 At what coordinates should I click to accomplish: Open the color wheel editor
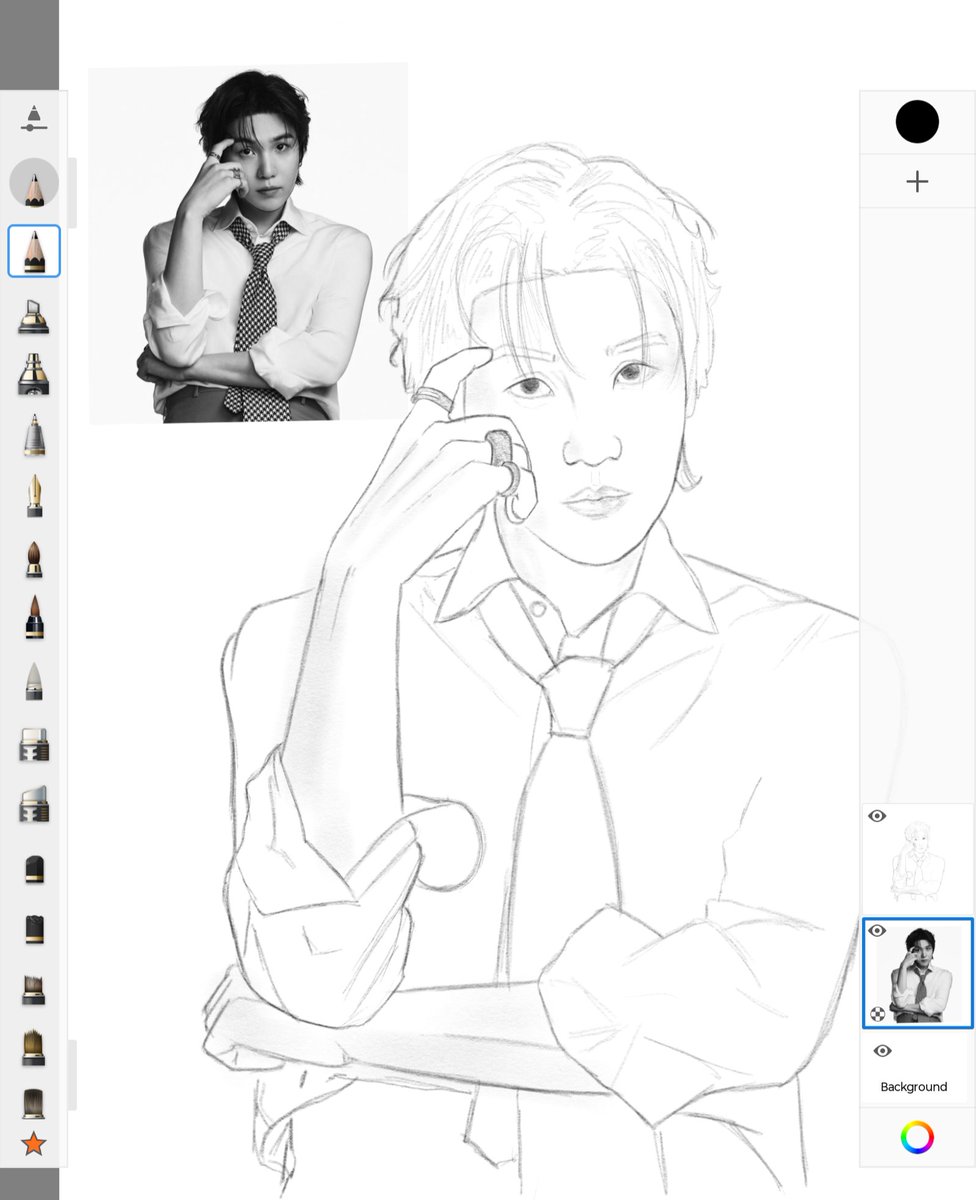tap(917, 1137)
